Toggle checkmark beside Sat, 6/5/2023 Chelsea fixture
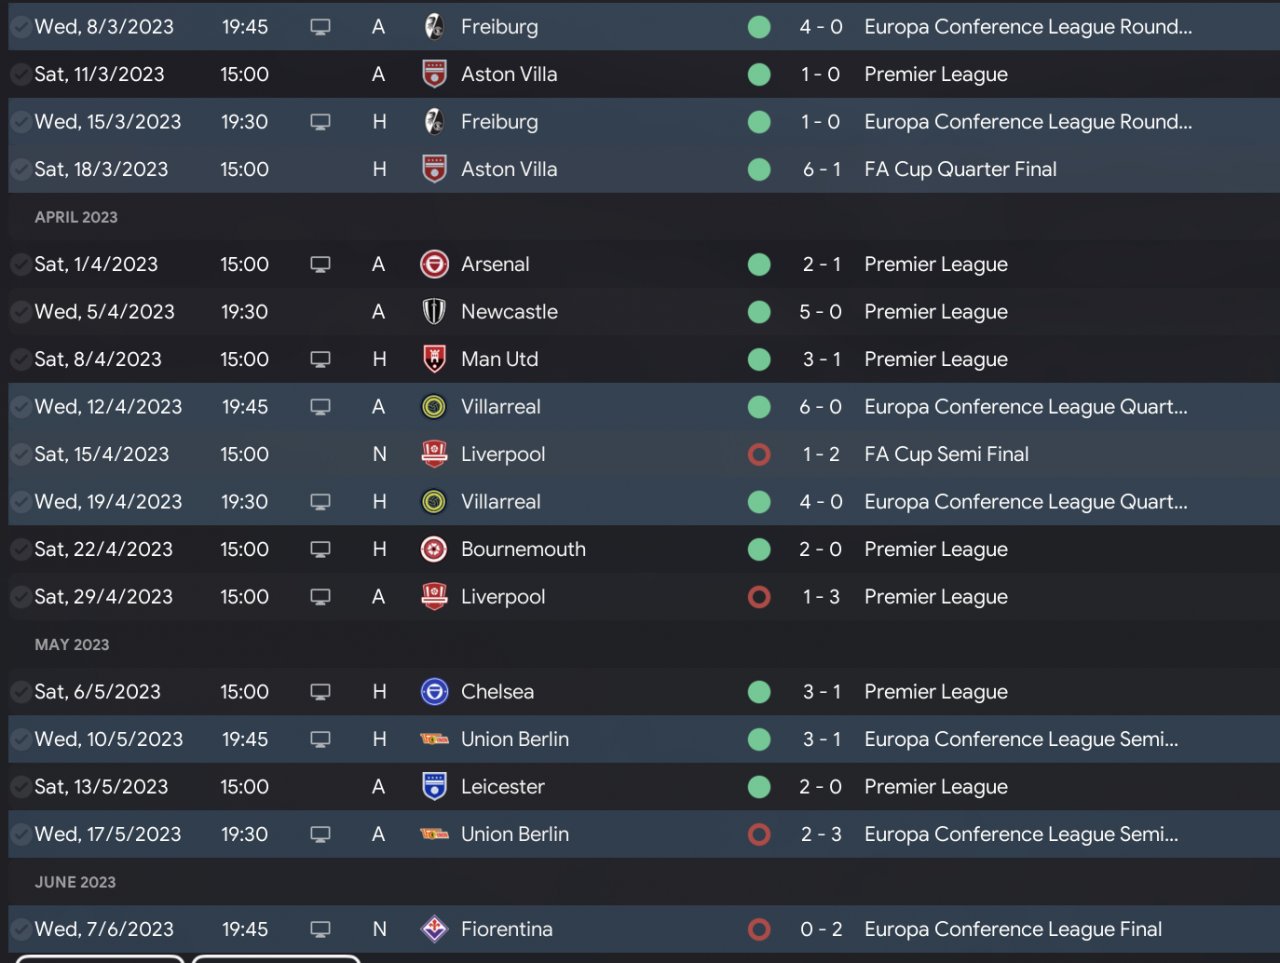The width and height of the screenshot is (1280, 963). tap(20, 692)
